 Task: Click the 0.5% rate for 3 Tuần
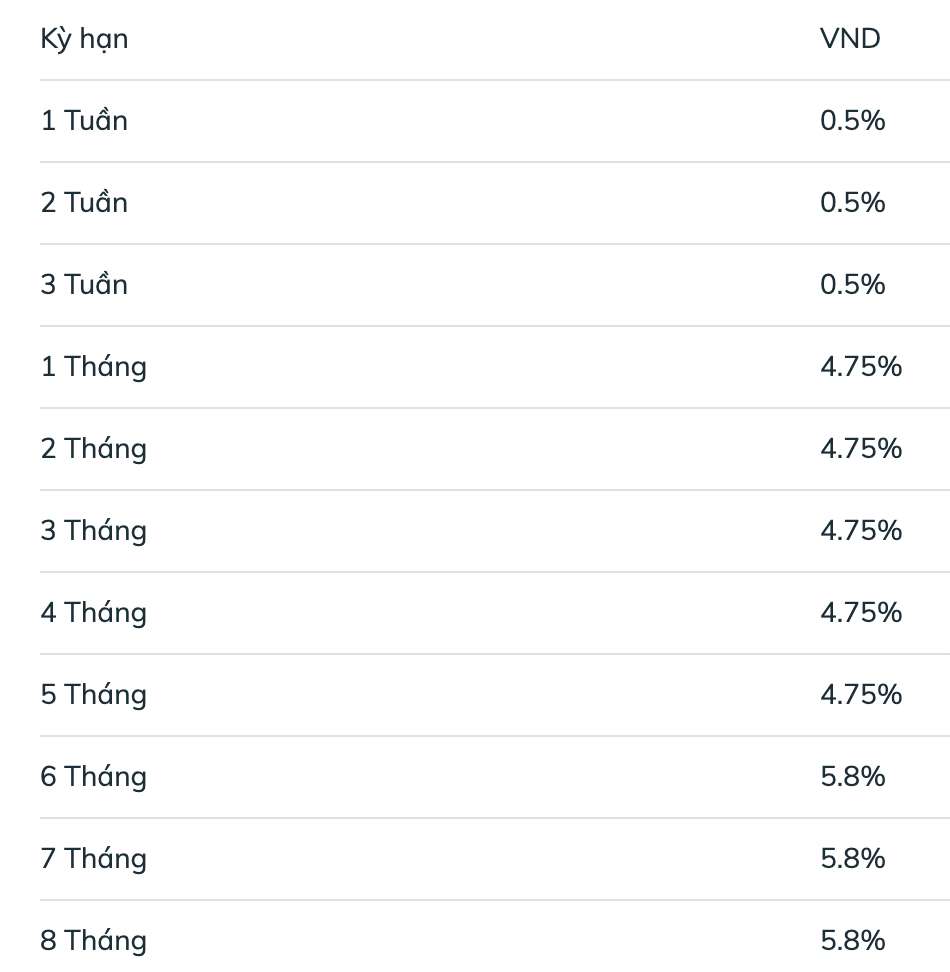click(852, 285)
